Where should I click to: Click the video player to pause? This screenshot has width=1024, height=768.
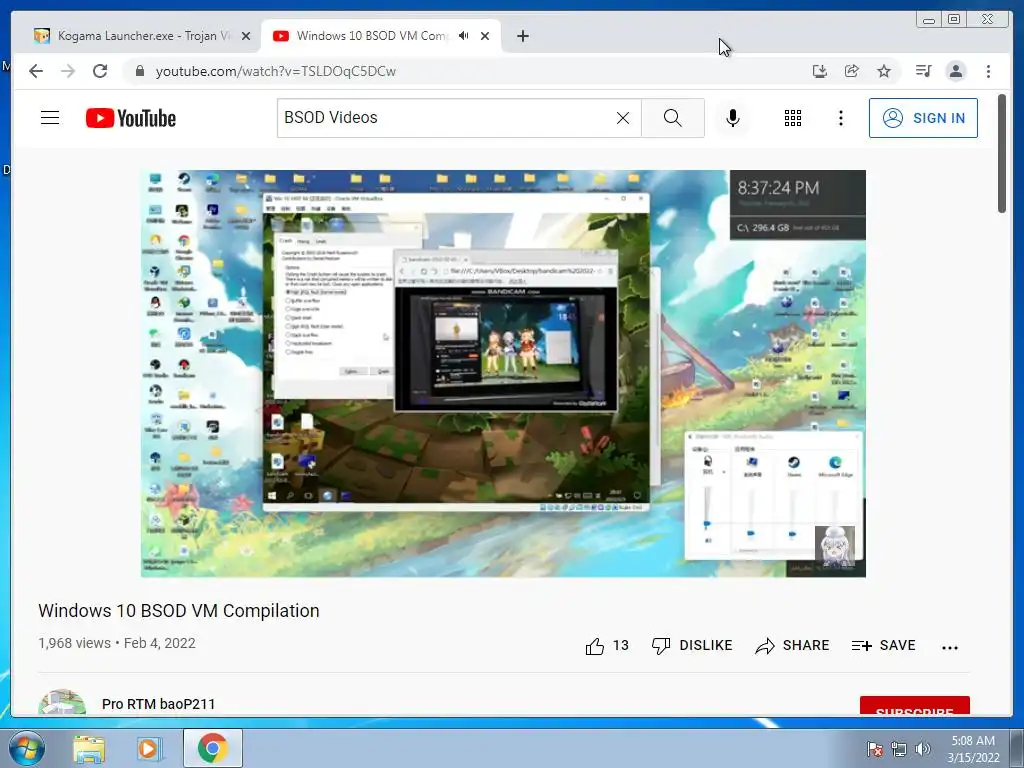tap(504, 374)
